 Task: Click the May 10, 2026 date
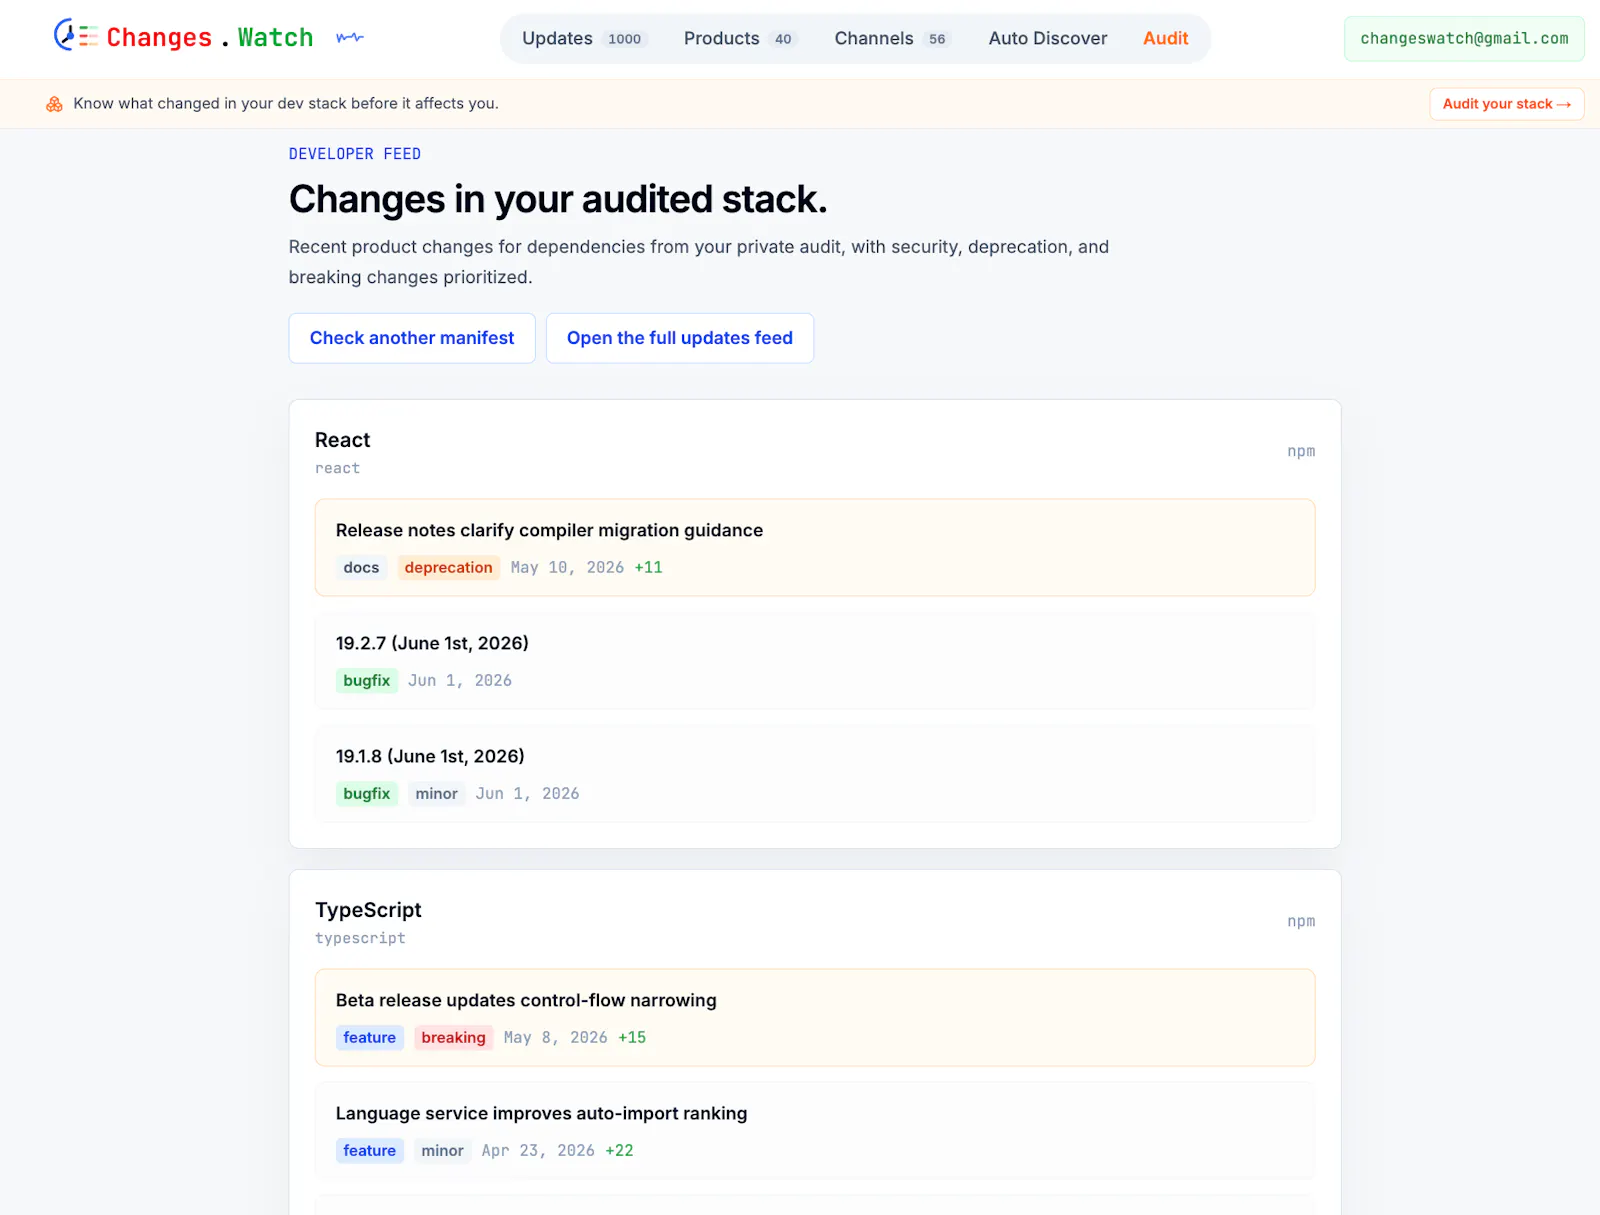tap(567, 568)
